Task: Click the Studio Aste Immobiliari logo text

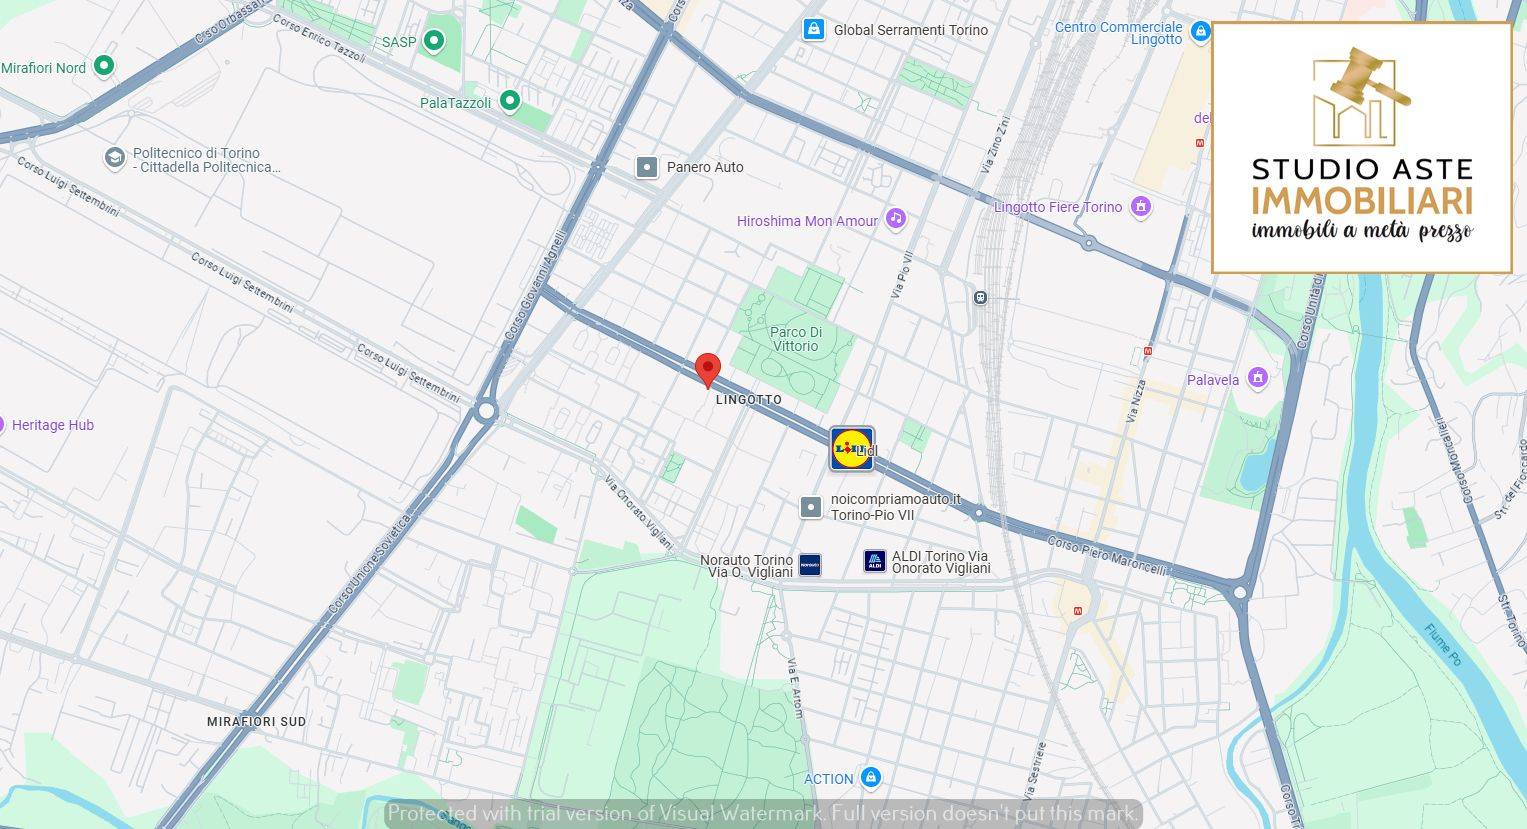Action: [1362, 200]
